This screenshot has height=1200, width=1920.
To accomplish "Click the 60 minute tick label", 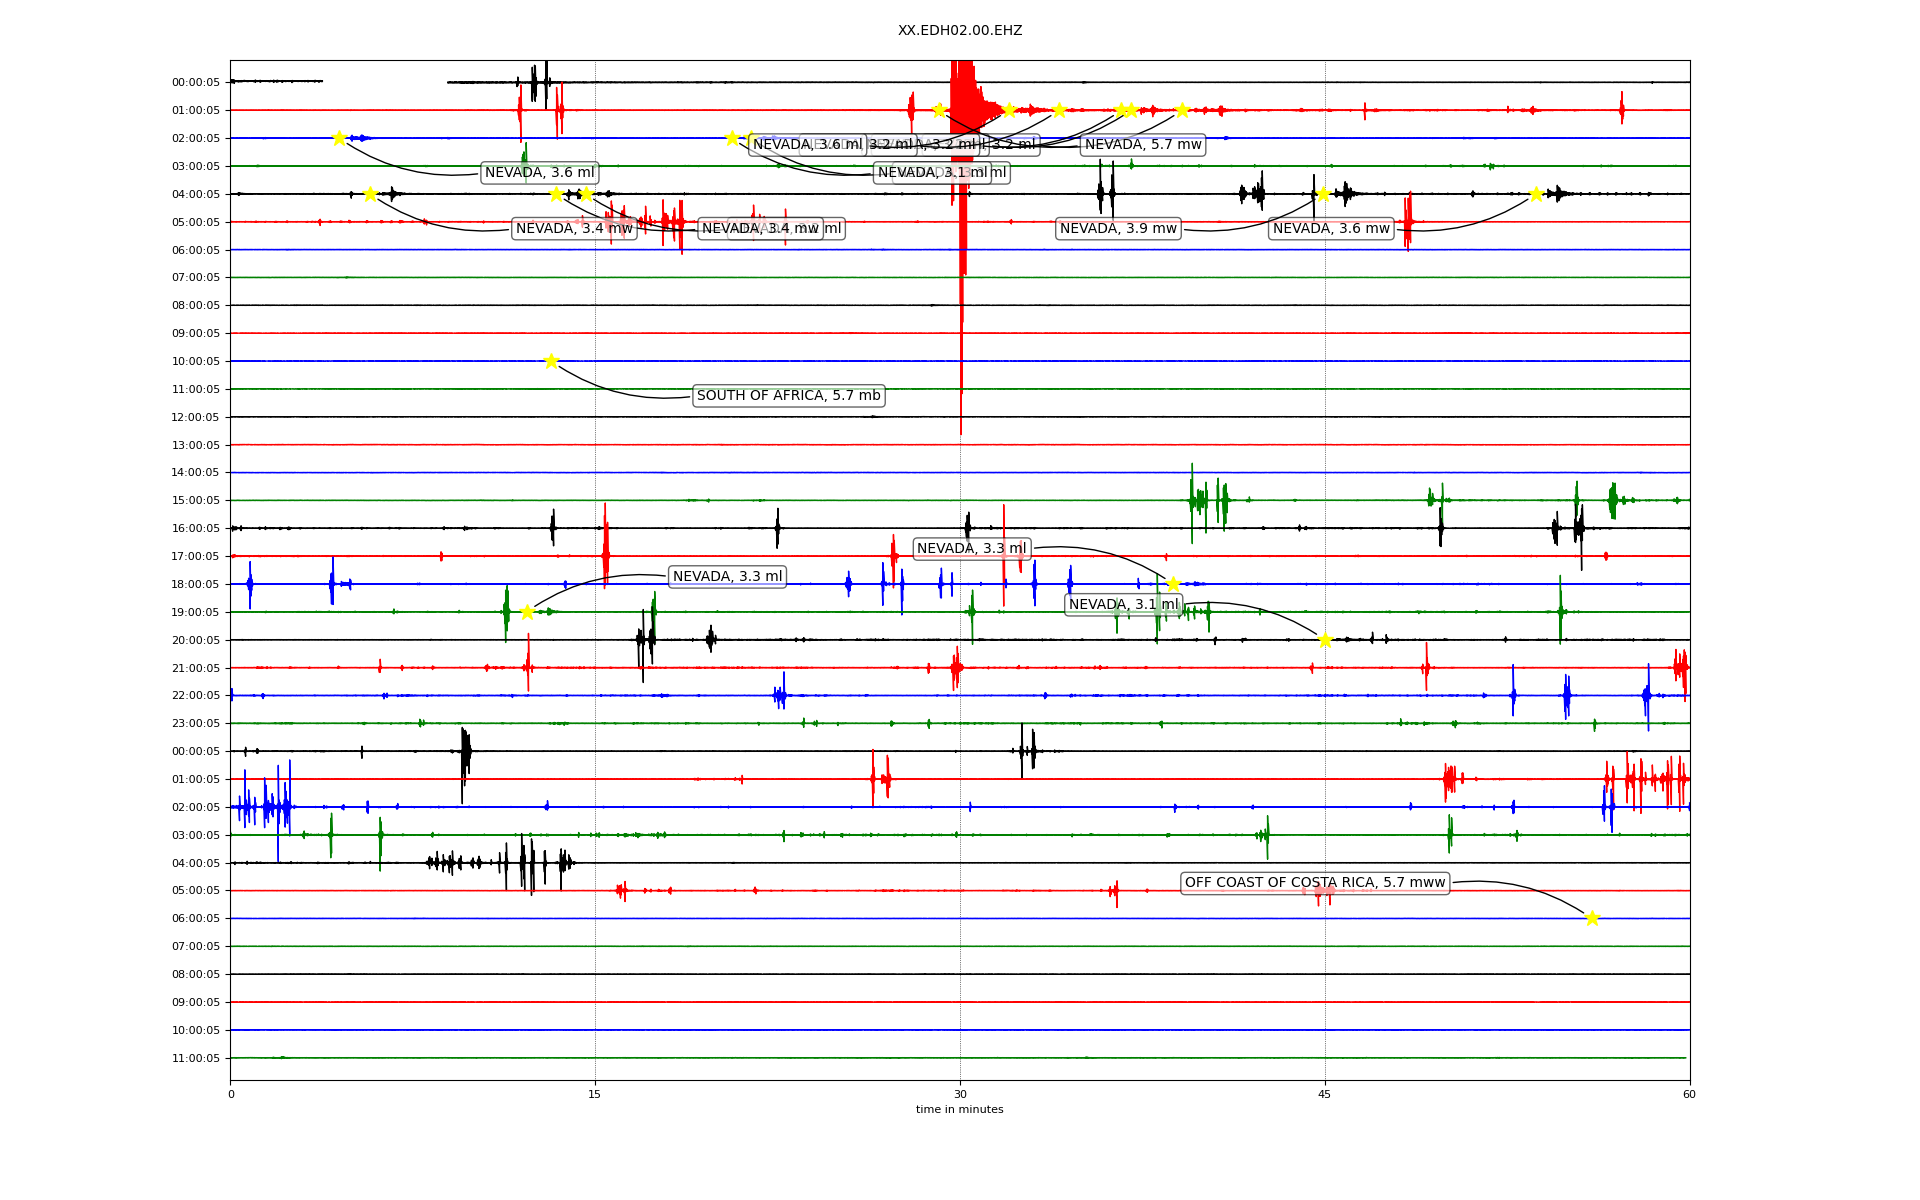I will click(x=1689, y=1094).
